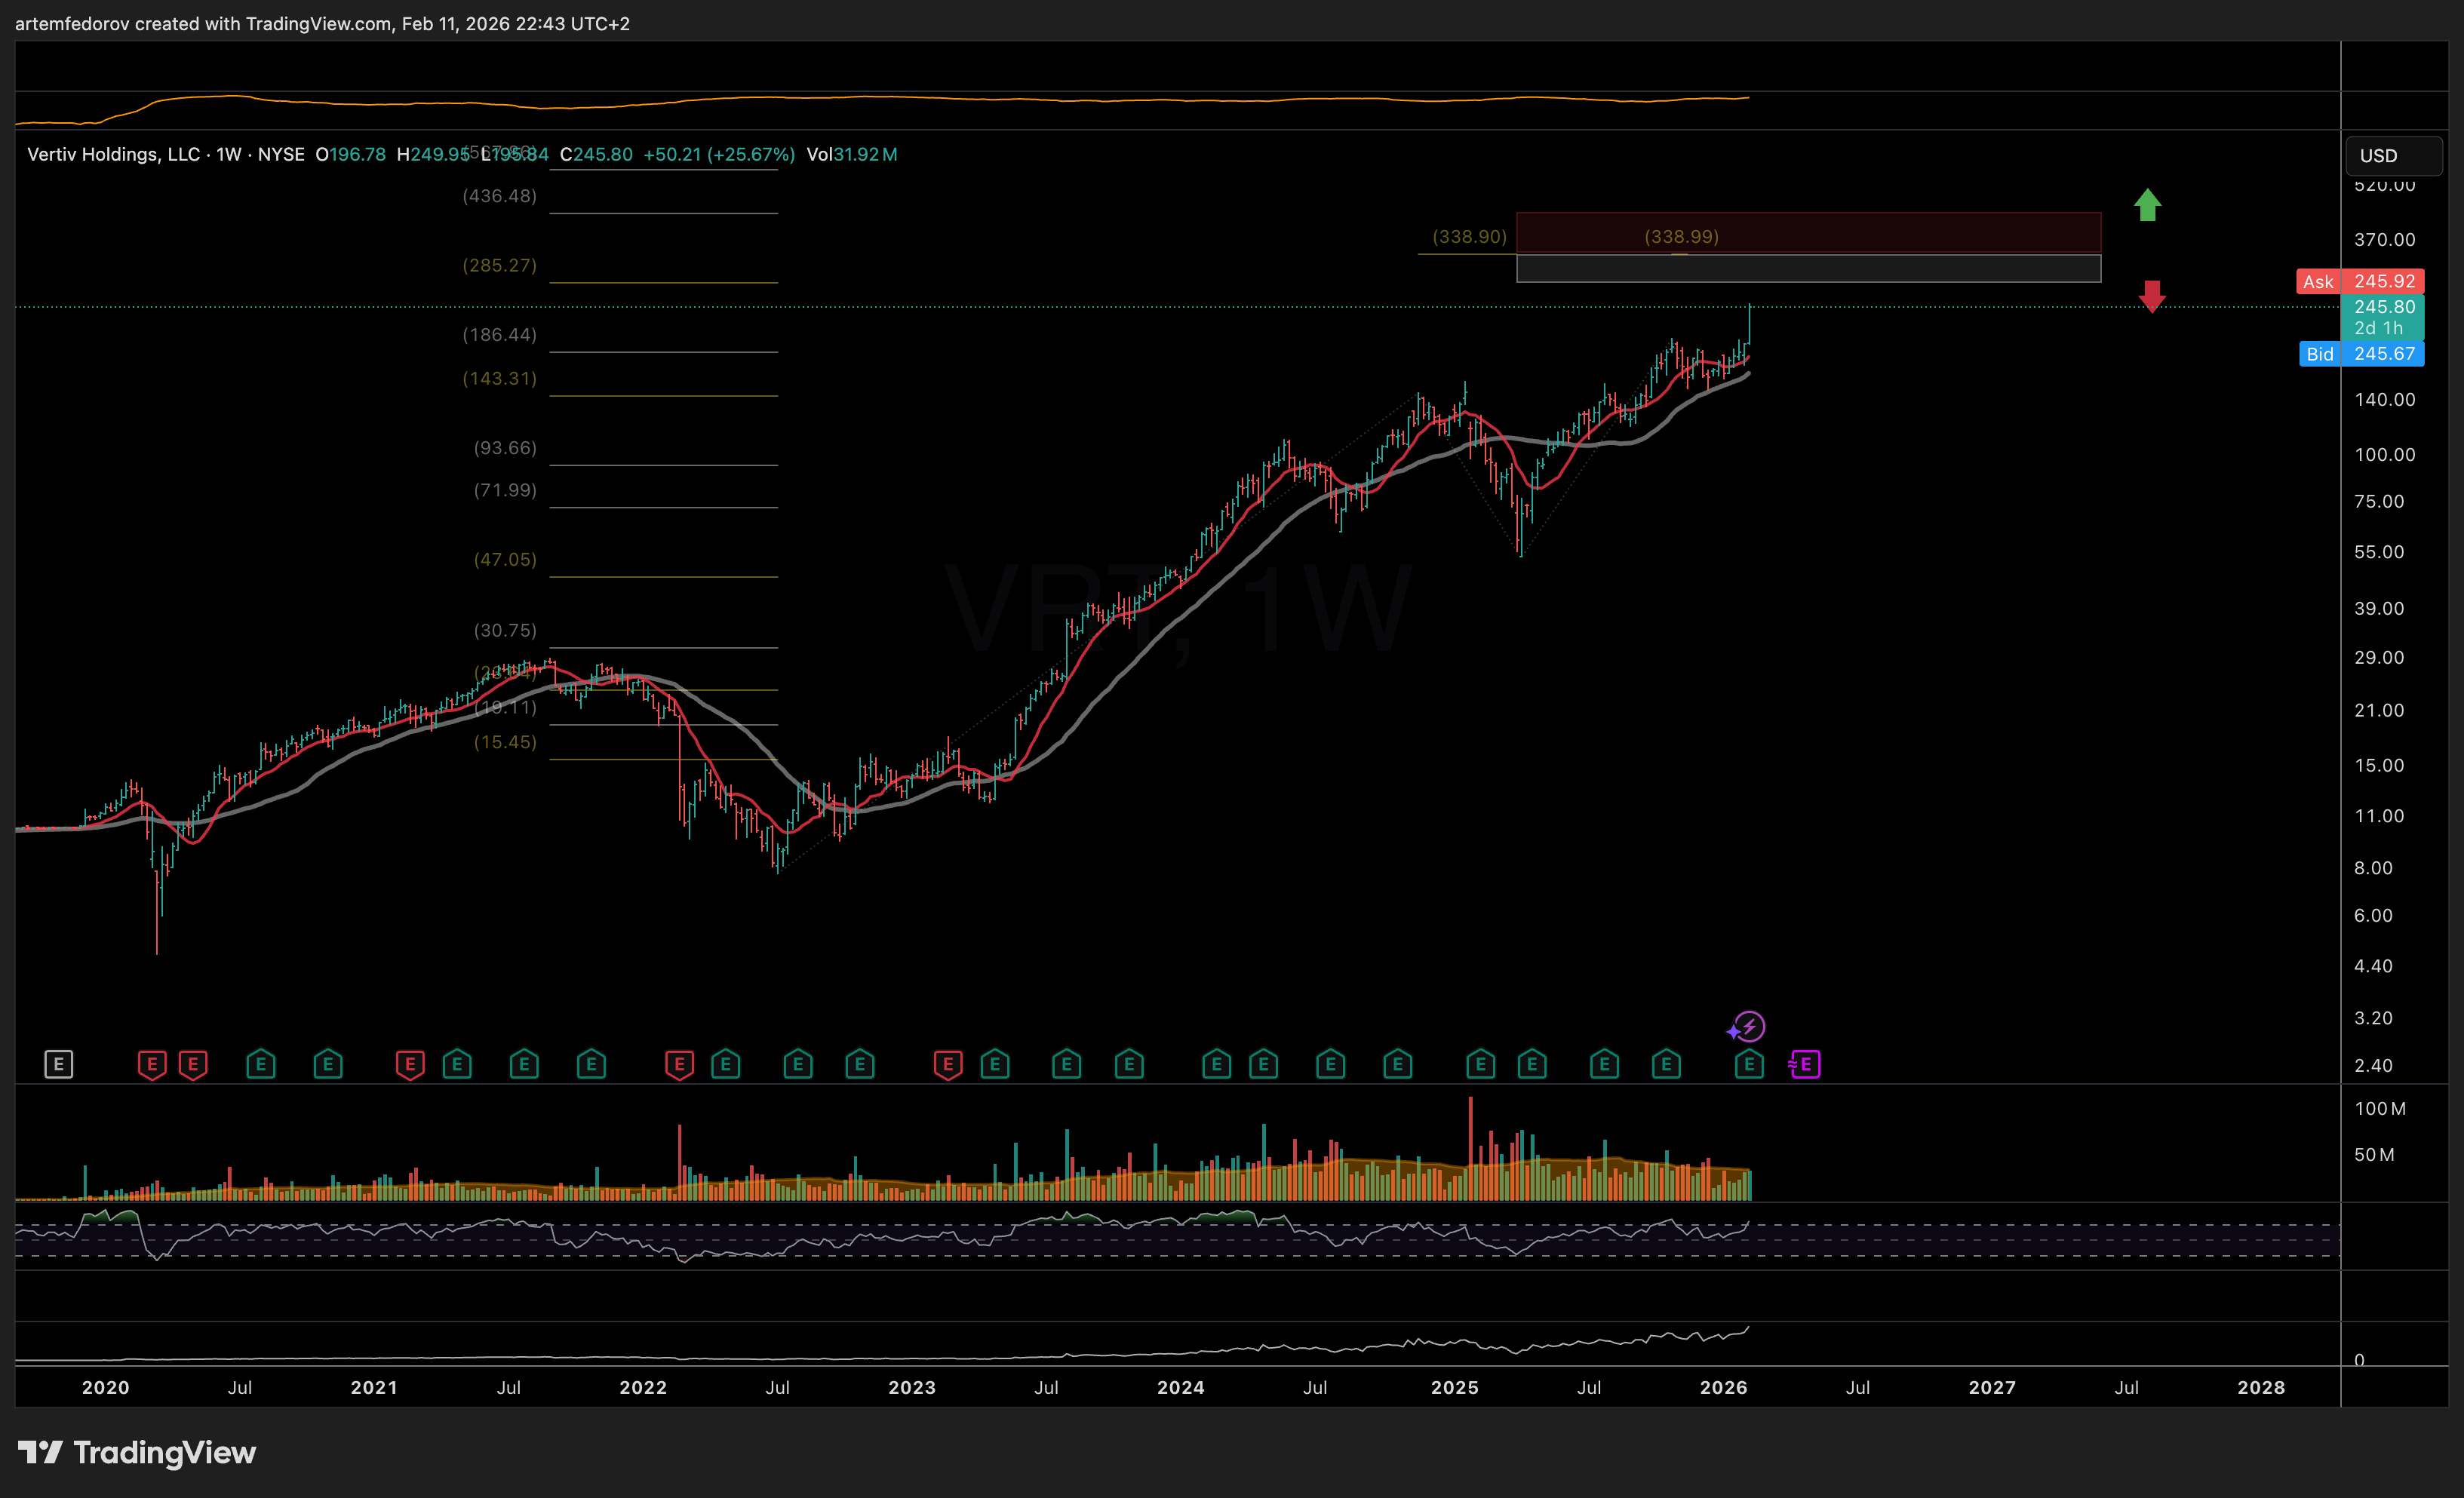
Task: Click the red Ask 245.92 price label
Action: (2360, 281)
